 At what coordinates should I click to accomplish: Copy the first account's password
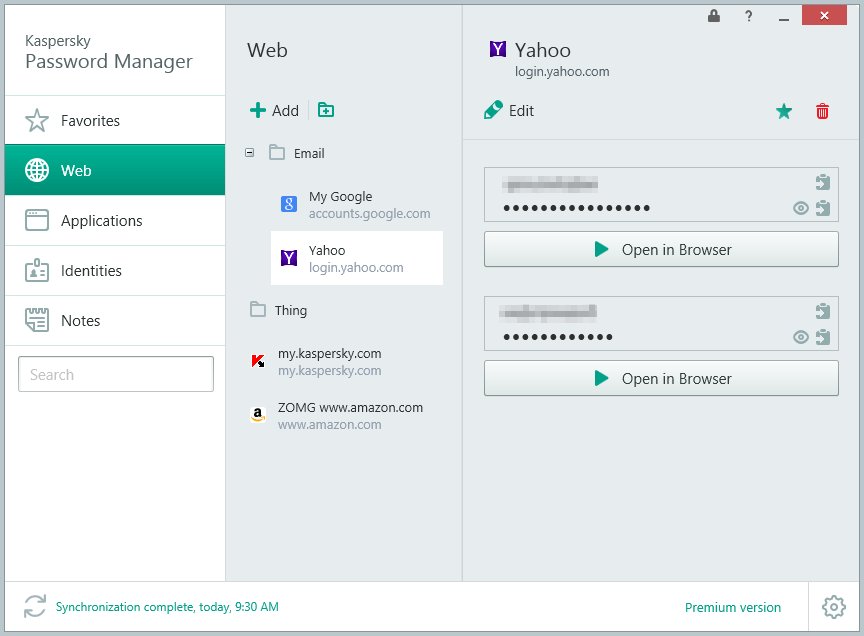(x=823, y=208)
